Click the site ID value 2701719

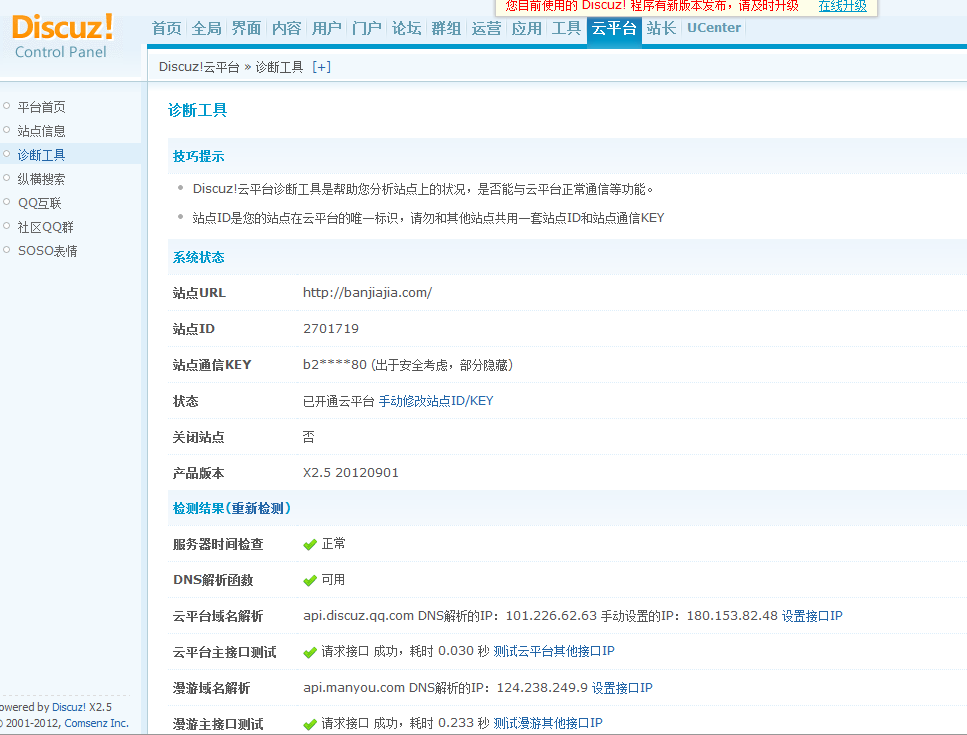point(331,329)
